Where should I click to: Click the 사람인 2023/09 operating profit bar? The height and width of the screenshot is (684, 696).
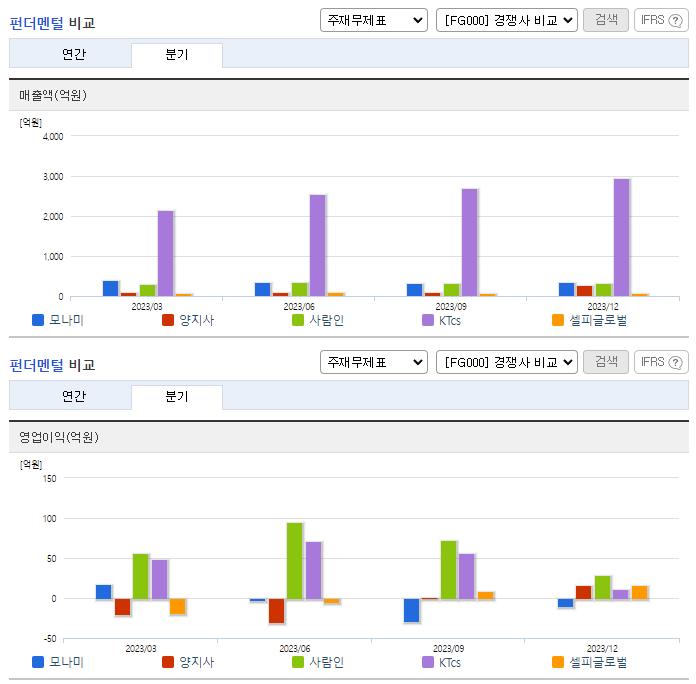point(448,570)
